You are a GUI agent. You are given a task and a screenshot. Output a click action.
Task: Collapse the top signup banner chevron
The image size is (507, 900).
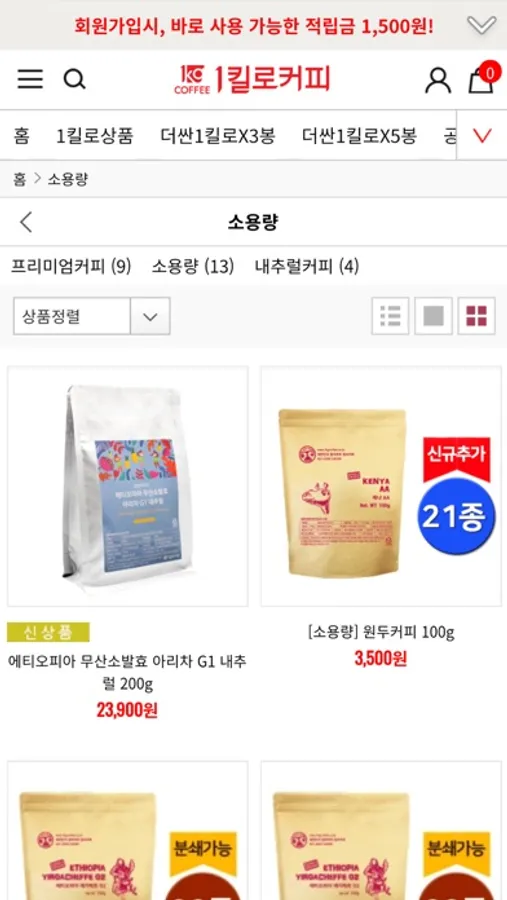pyautogui.click(x=481, y=25)
